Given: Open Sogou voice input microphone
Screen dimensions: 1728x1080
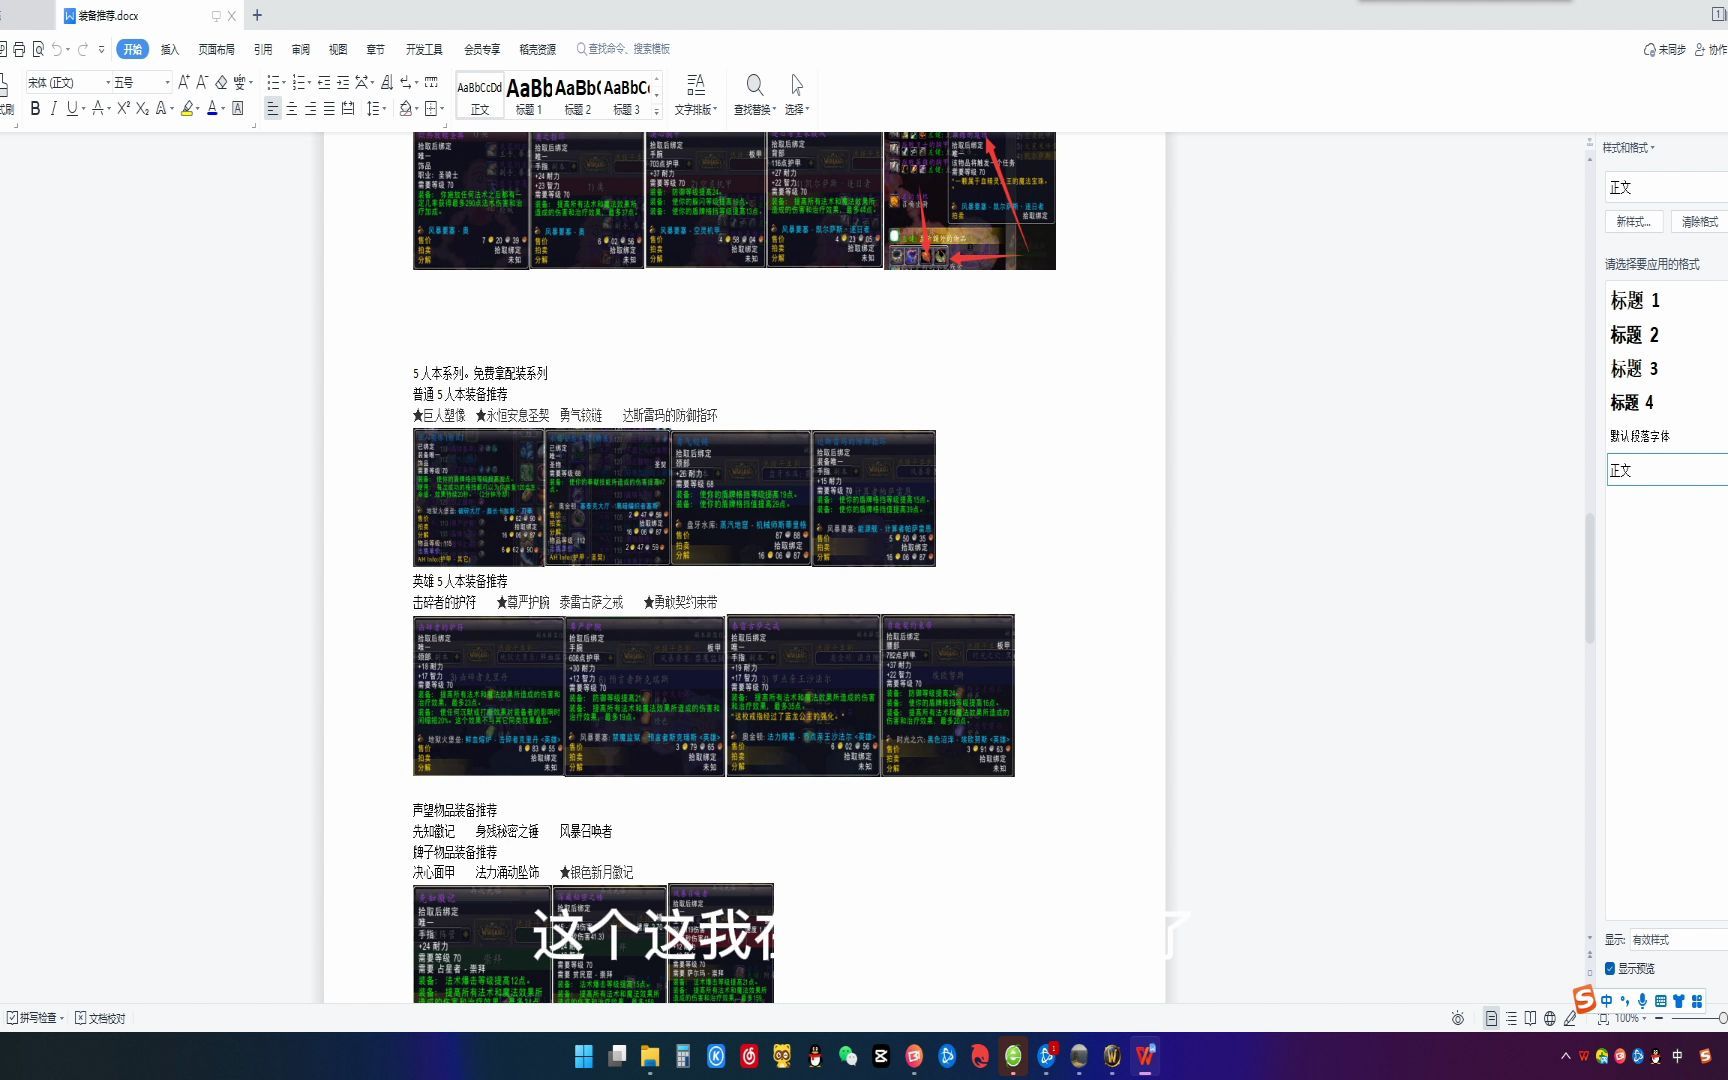Looking at the screenshot, I should [1642, 1000].
